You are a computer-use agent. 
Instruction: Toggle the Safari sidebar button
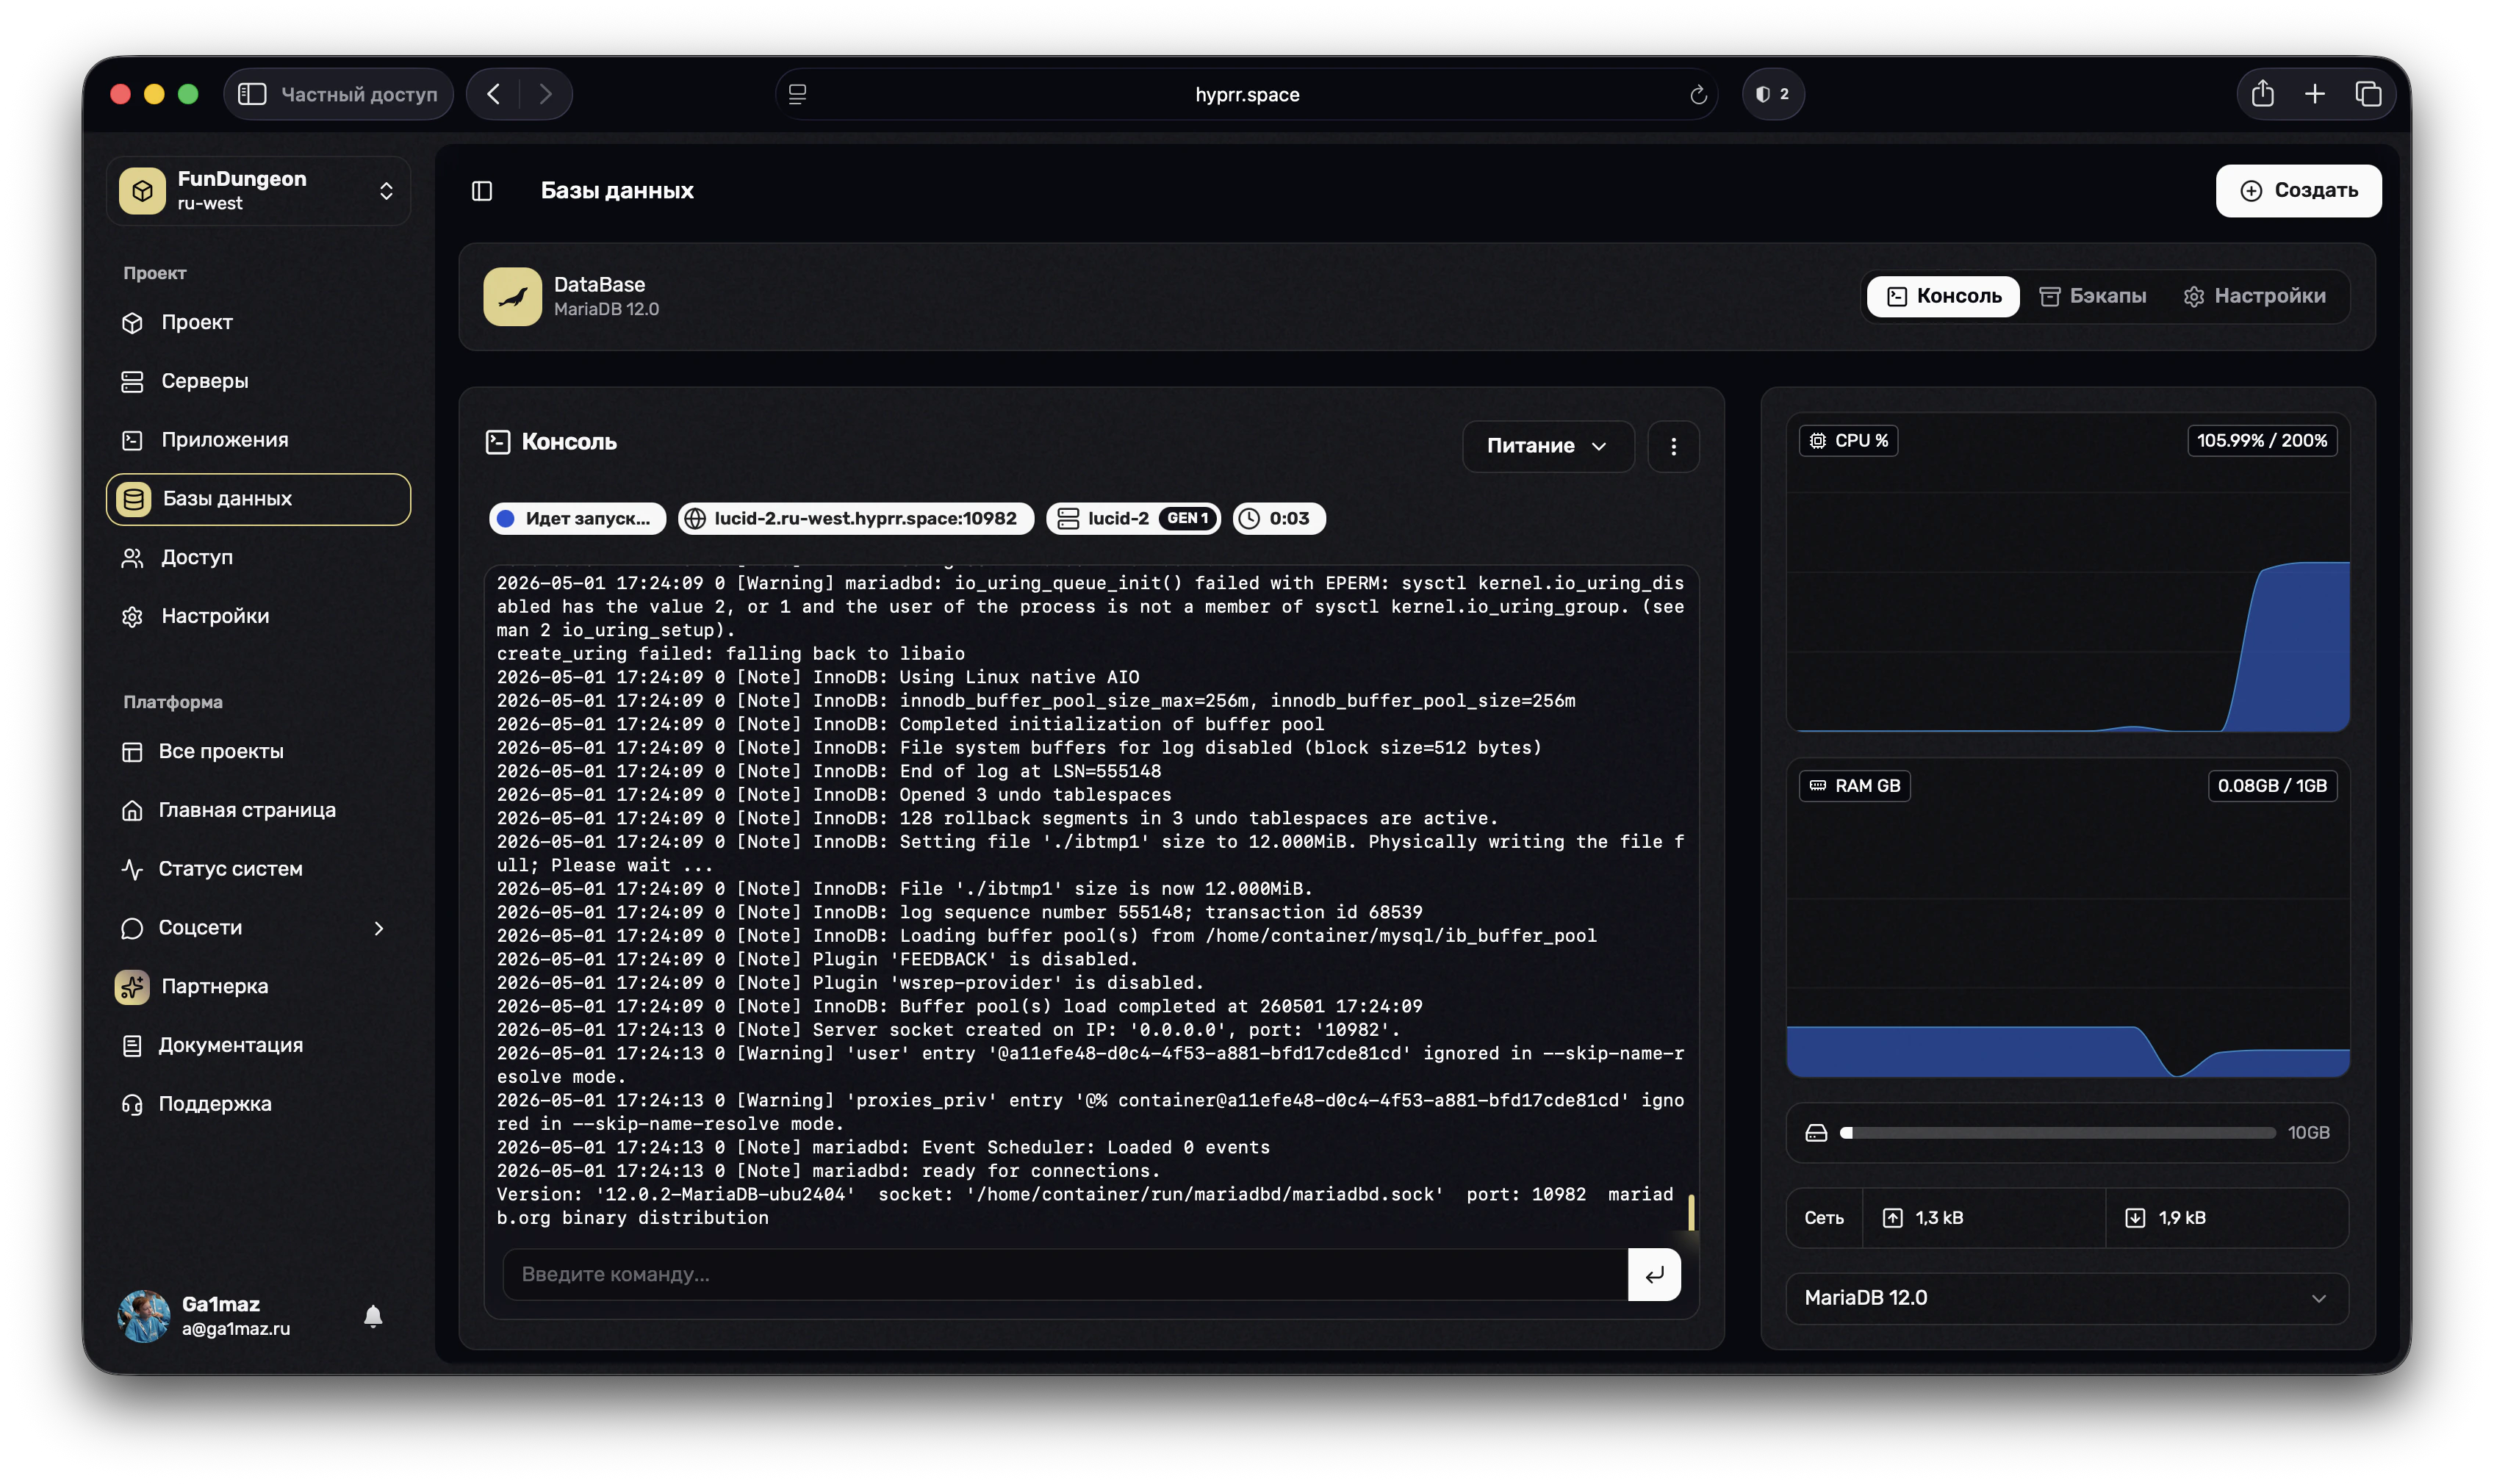point(252,94)
